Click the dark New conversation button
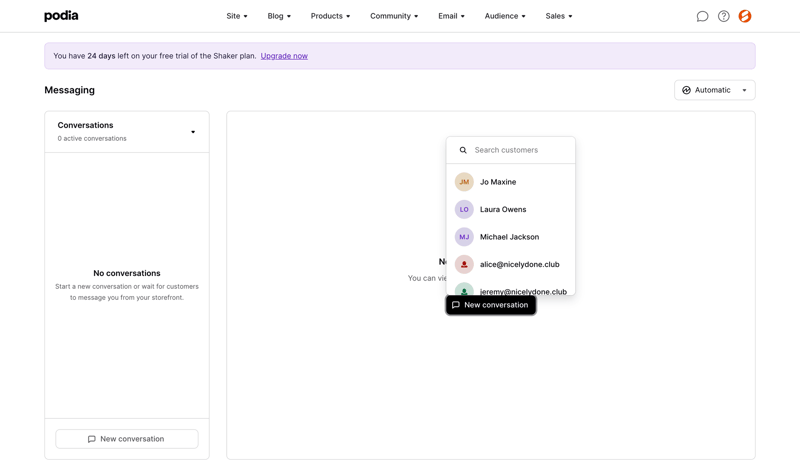This screenshot has height=470, width=800. (490, 305)
